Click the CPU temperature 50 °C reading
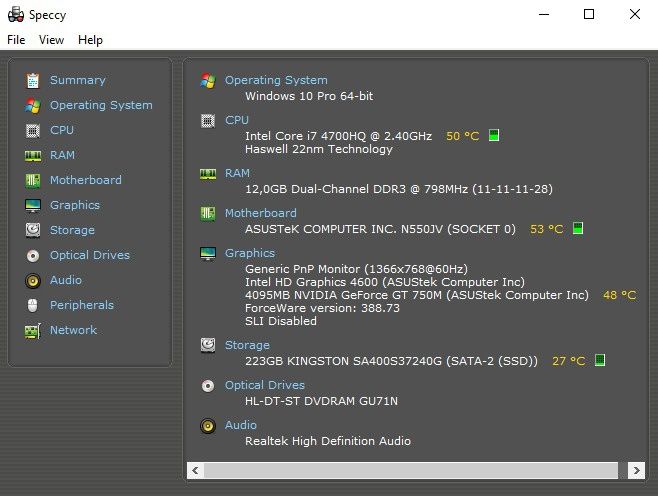This screenshot has width=658, height=496. (x=462, y=136)
